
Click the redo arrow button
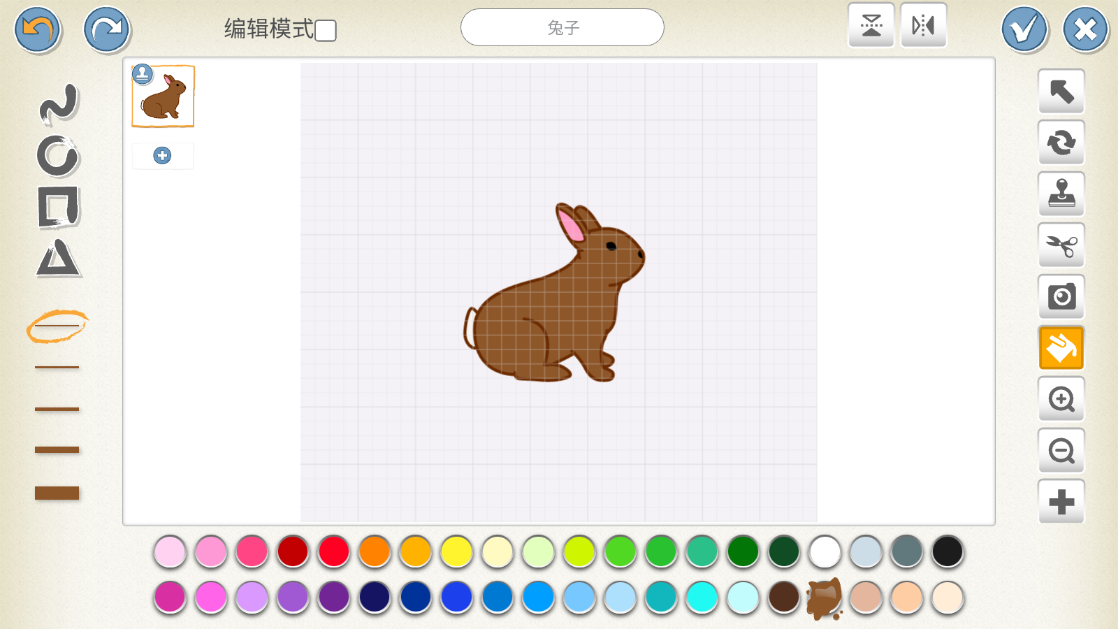107,29
